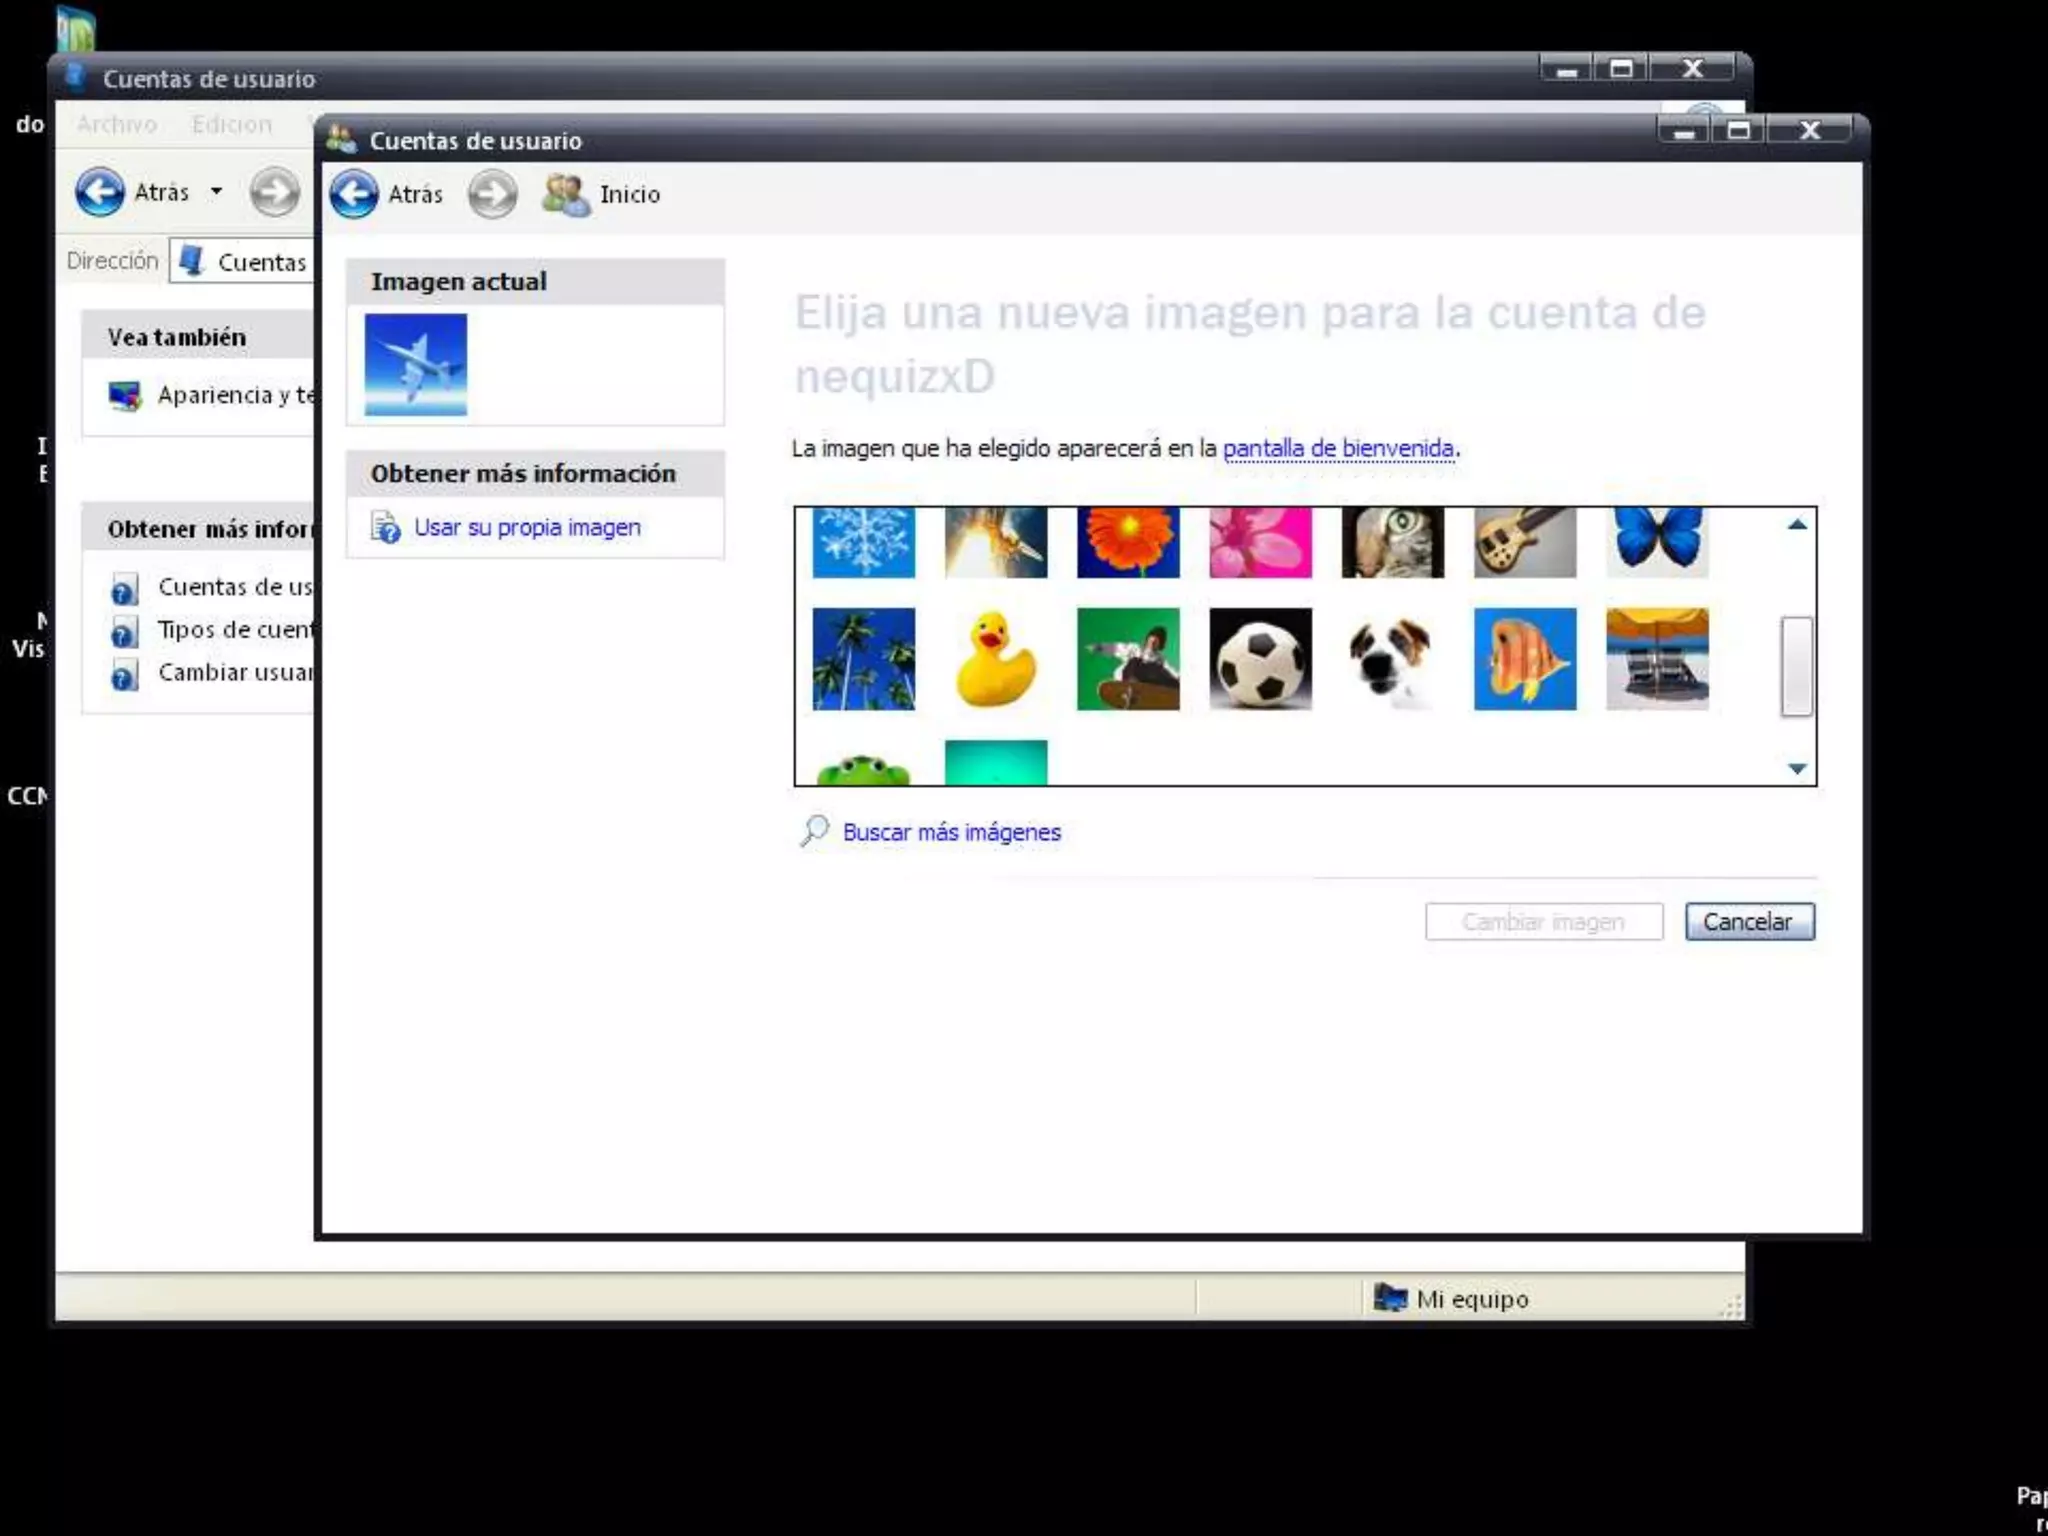This screenshot has height=1536, width=2048.
Task: Click the help document icon near Usar su propia imagen
Action: [x=385, y=527]
